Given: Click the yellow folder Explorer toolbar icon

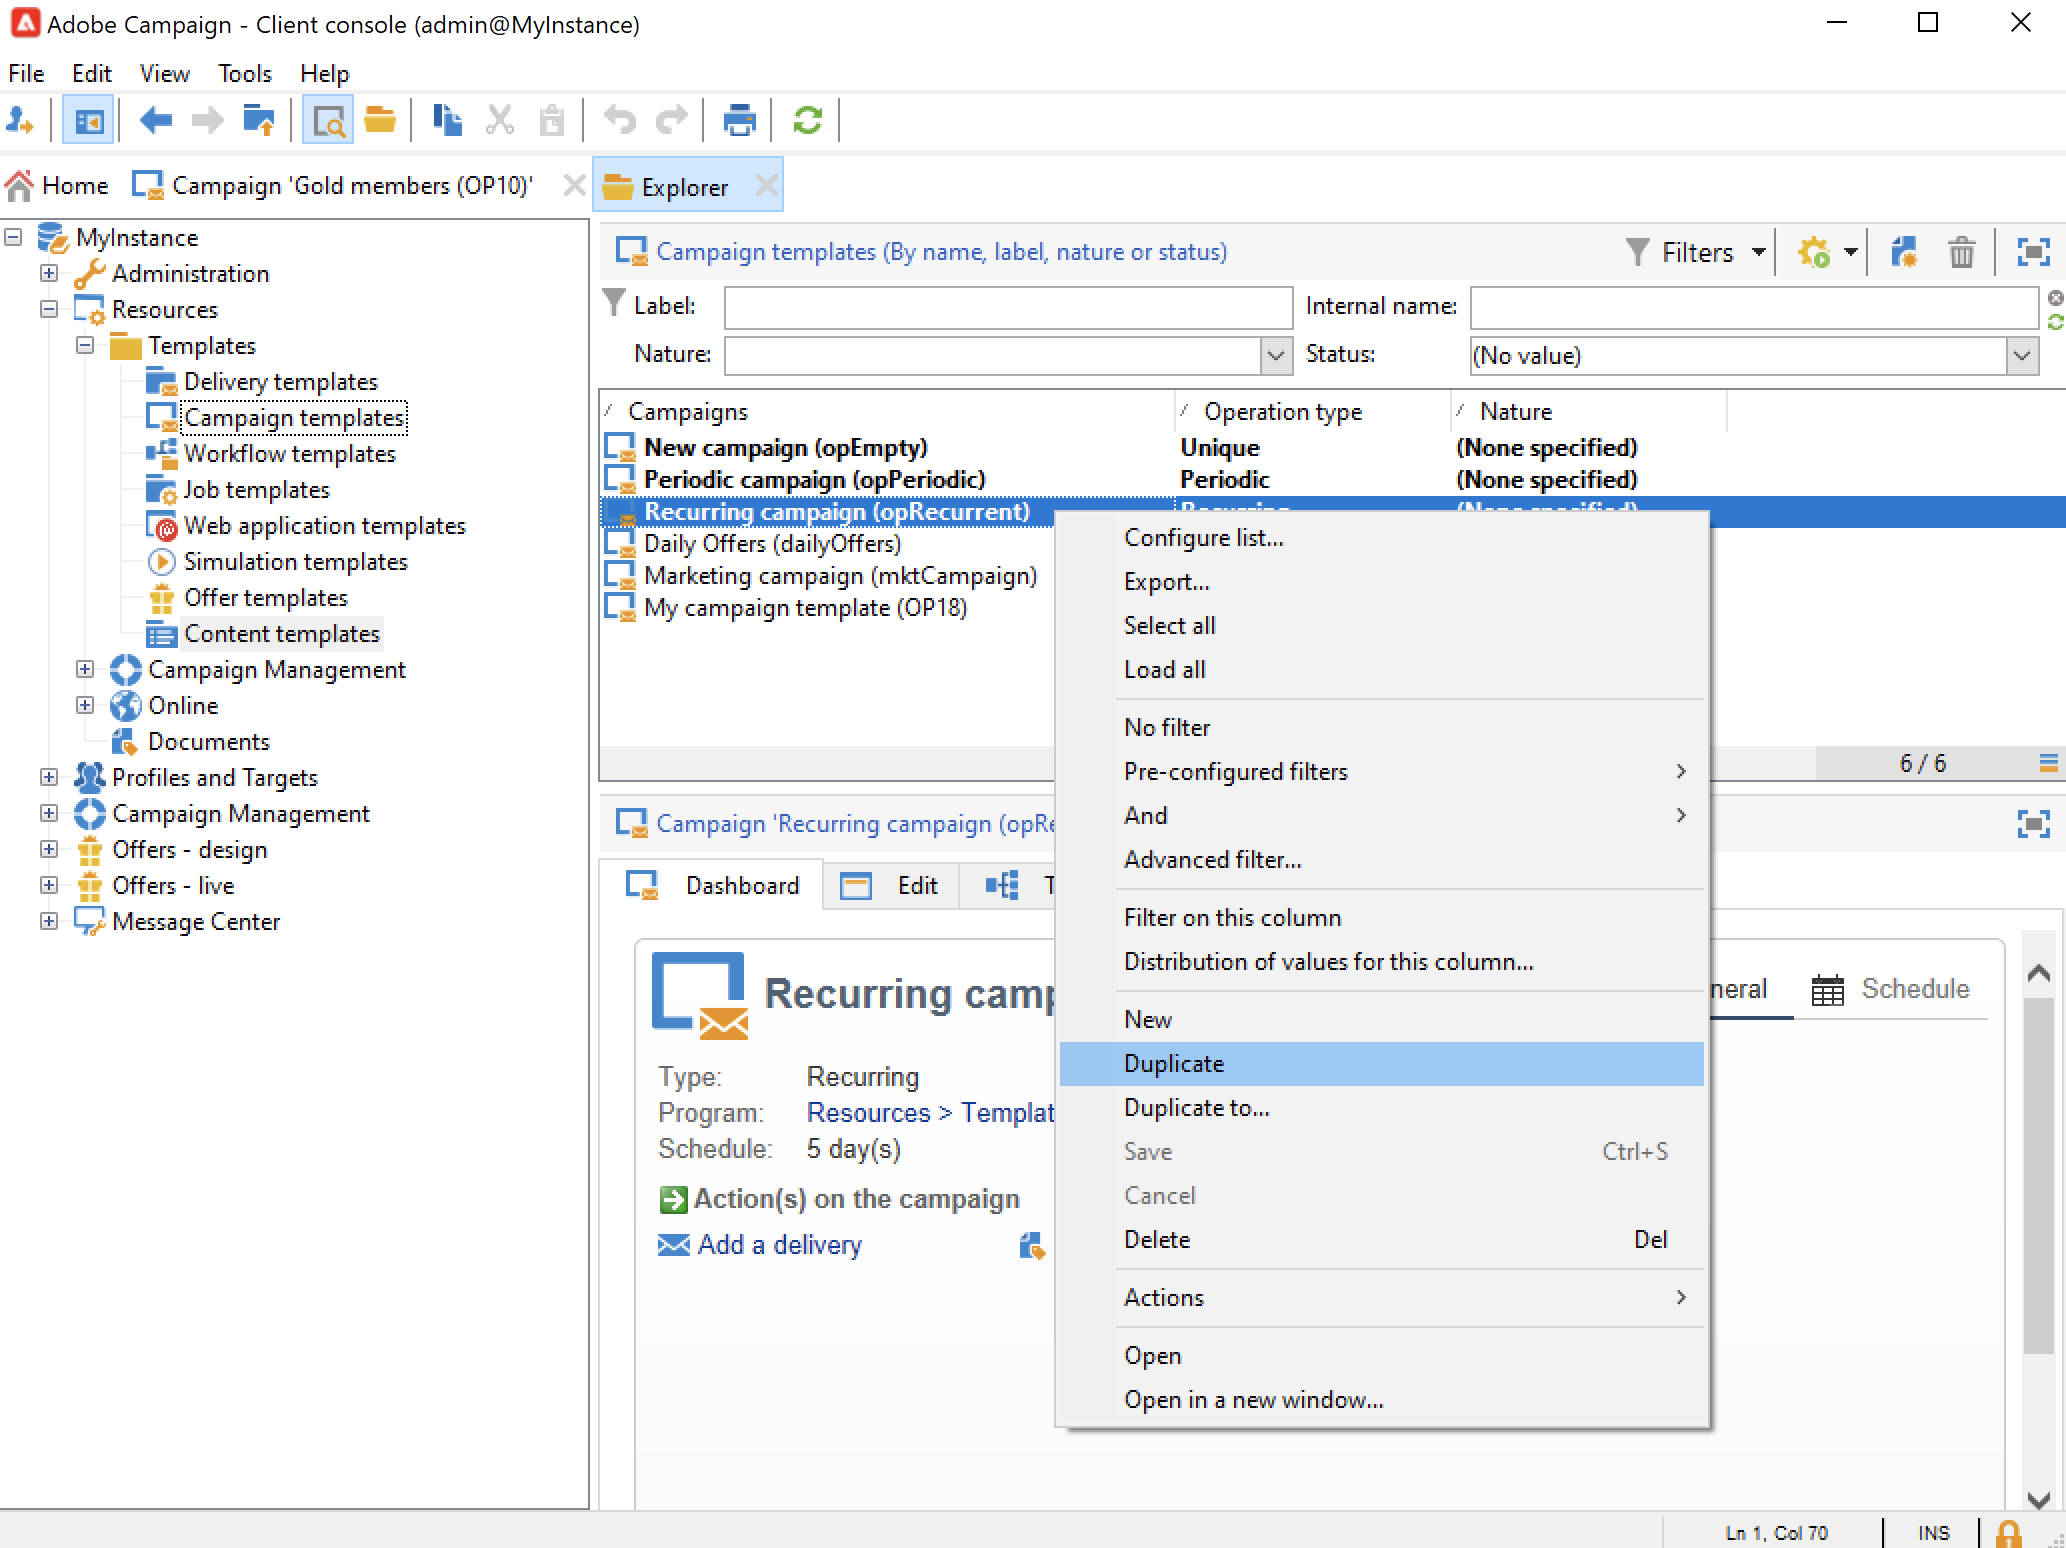Looking at the screenshot, I should 380,121.
